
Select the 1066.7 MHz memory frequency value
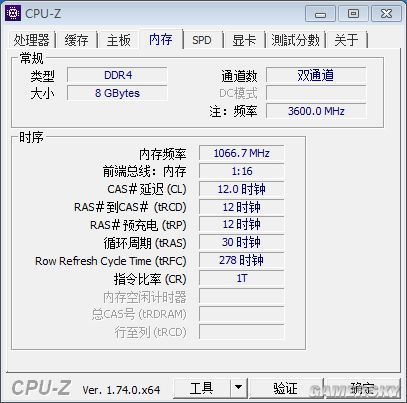click(242, 153)
